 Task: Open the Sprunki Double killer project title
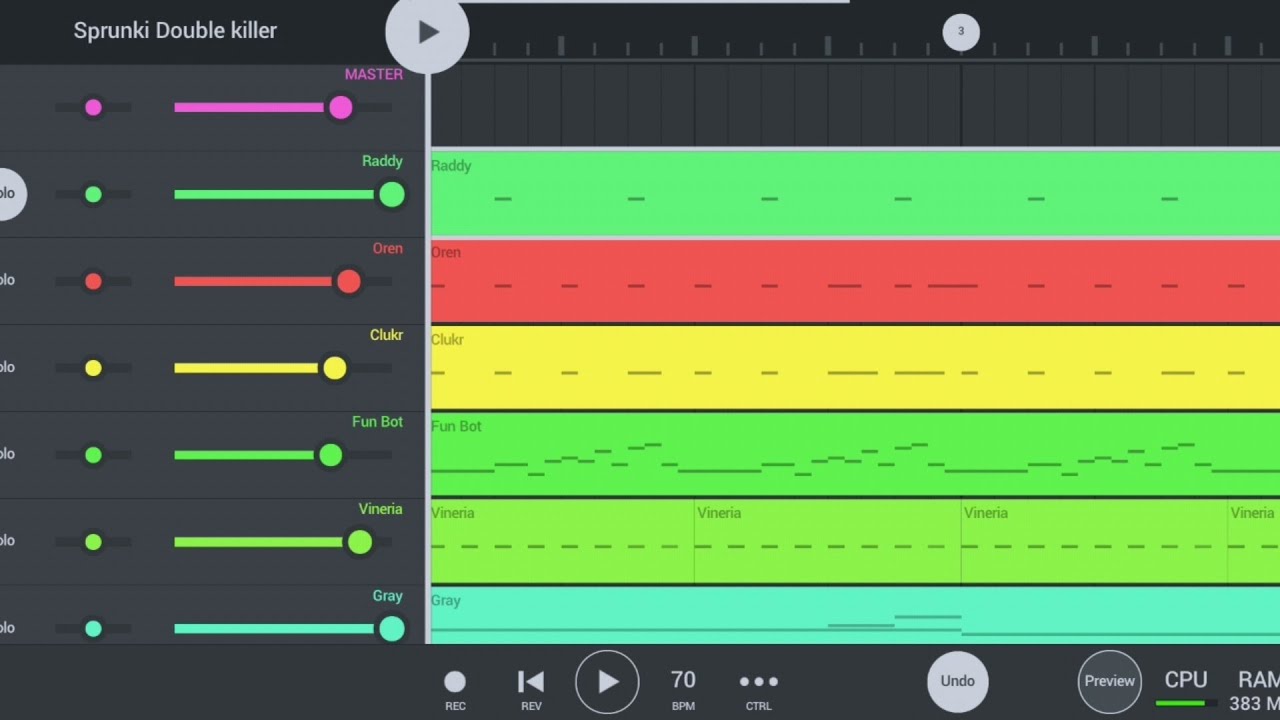tap(175, 31)
